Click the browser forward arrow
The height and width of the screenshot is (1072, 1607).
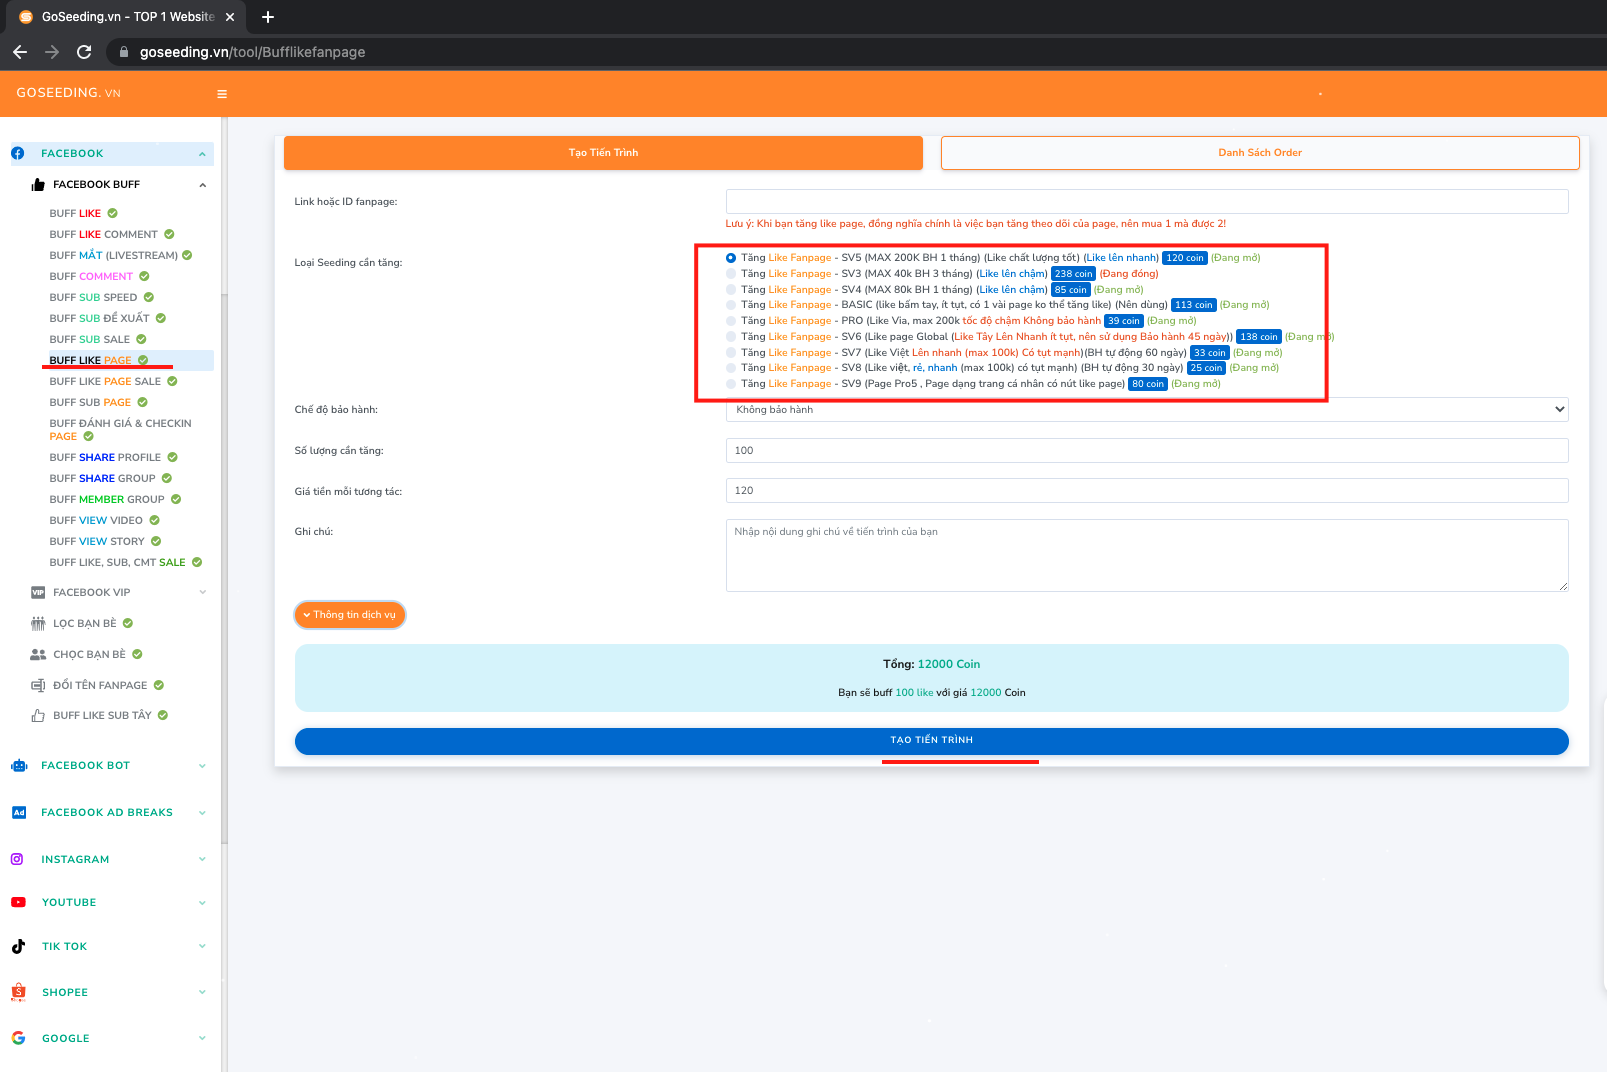coord(52,52)
